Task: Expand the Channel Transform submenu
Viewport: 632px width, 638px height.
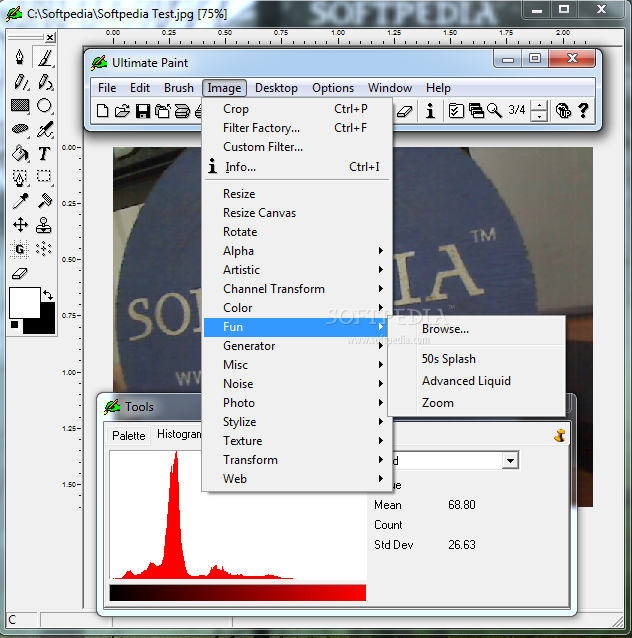Action: click(x=297, y=289)
